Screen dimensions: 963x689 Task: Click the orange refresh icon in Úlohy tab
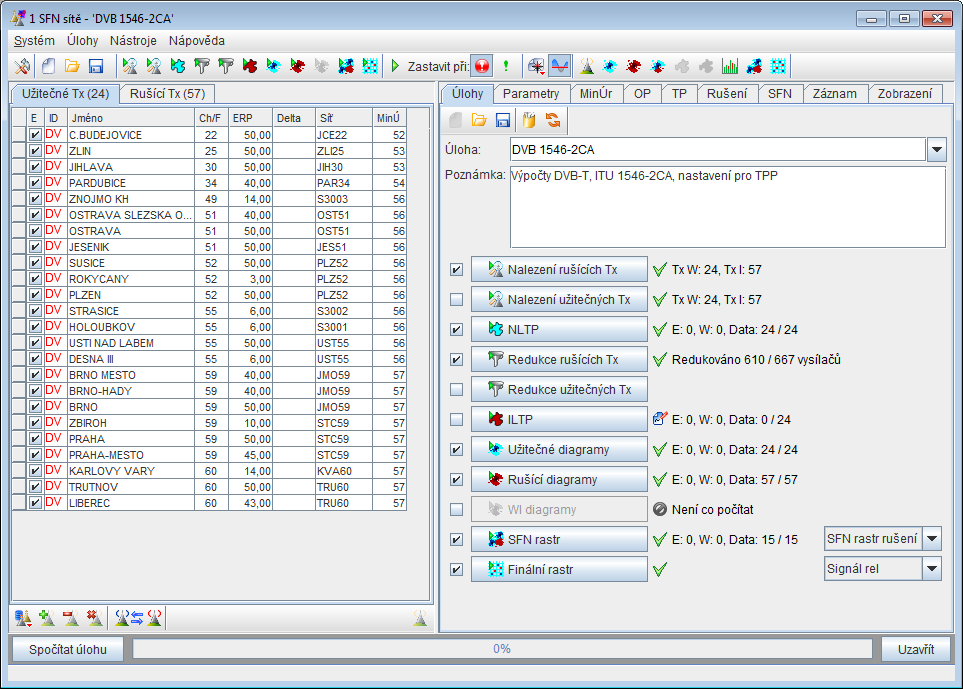pos(552,120)
